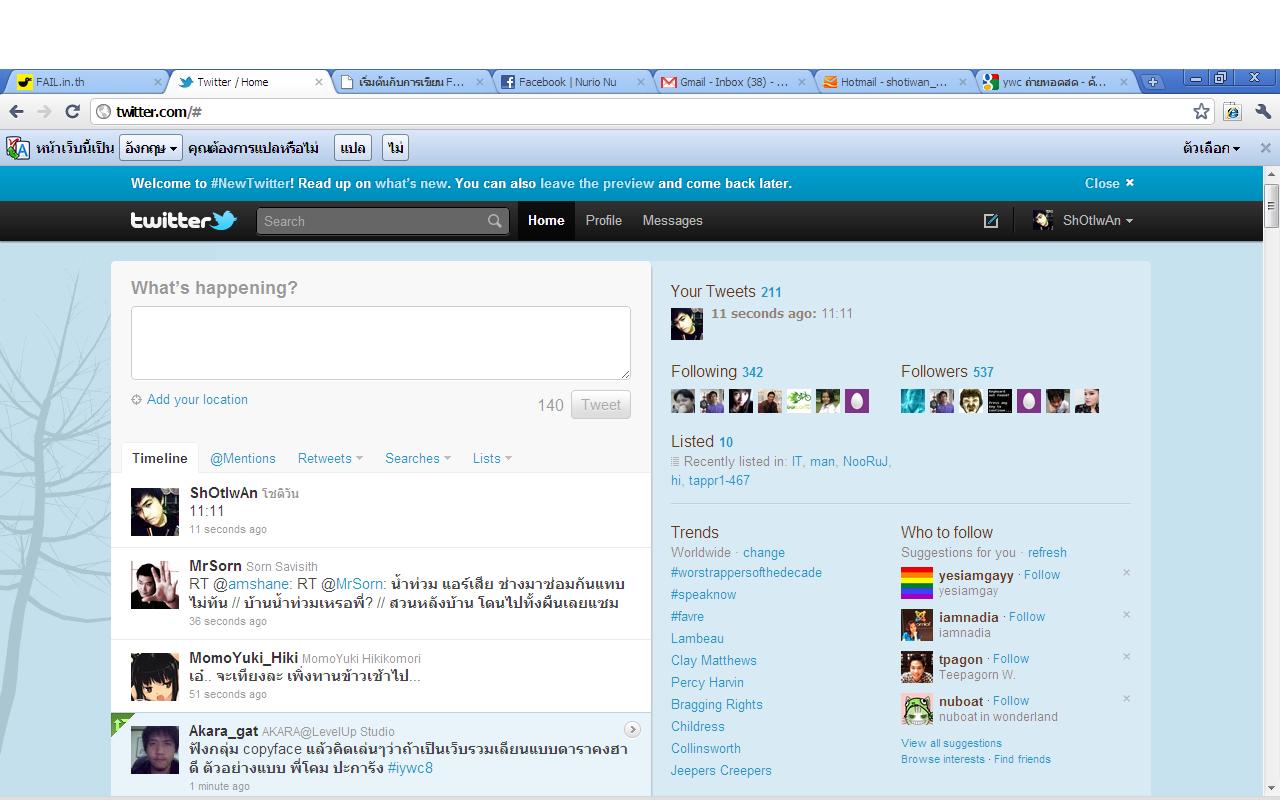Dismiss tpagon follow suggestion
1280x800 pixels.
point(1126,657)
